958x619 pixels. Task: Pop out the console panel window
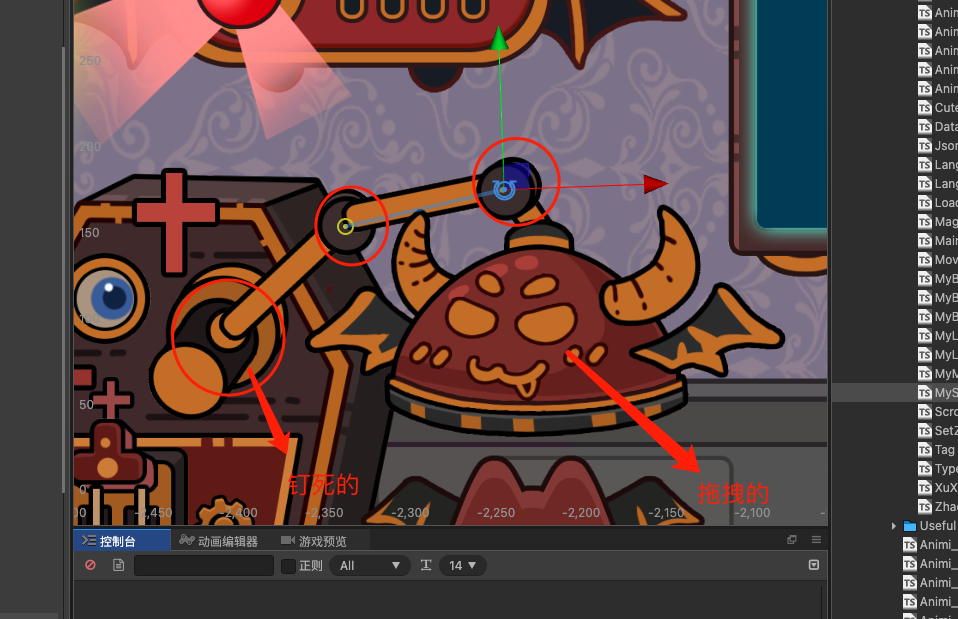[x=792, y=540]
